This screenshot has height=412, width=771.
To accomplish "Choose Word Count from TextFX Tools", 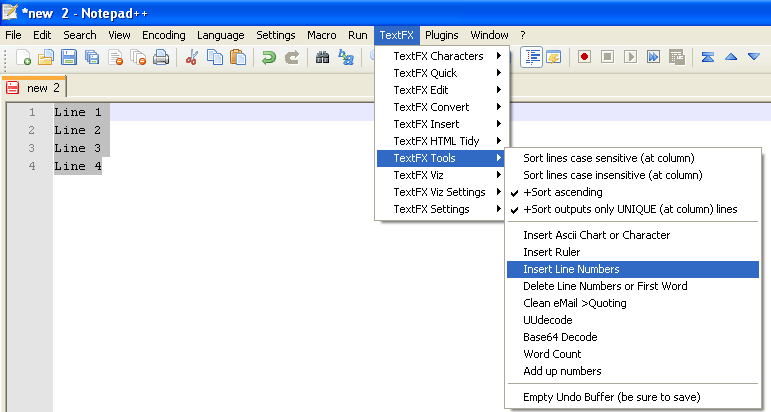I will pyautogui.click(x=552, y=354).
